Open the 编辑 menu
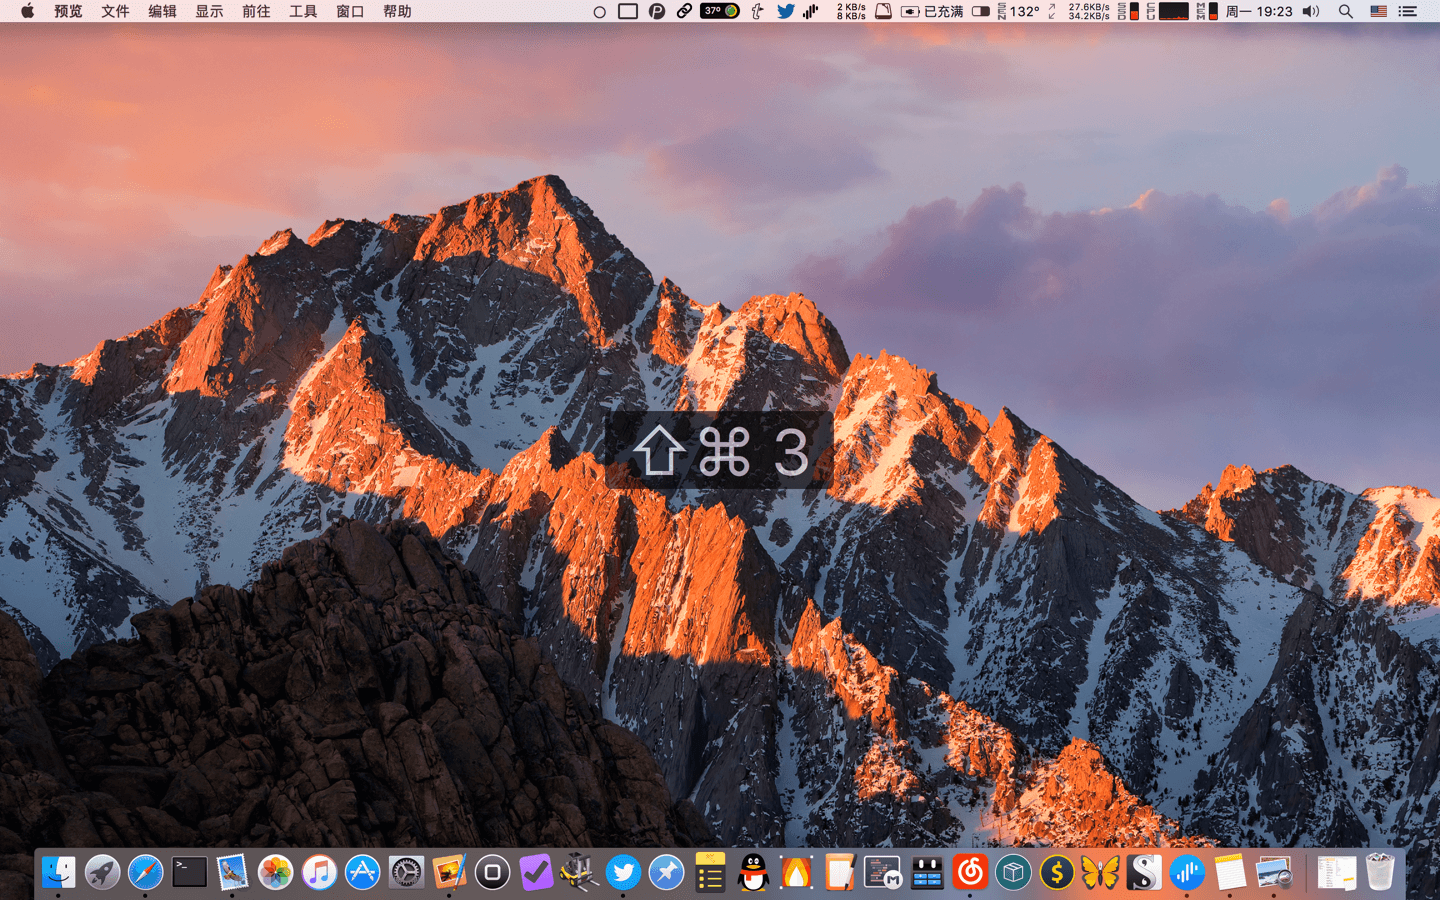Screen dimensions: 1440x900 tap(162, 11)
